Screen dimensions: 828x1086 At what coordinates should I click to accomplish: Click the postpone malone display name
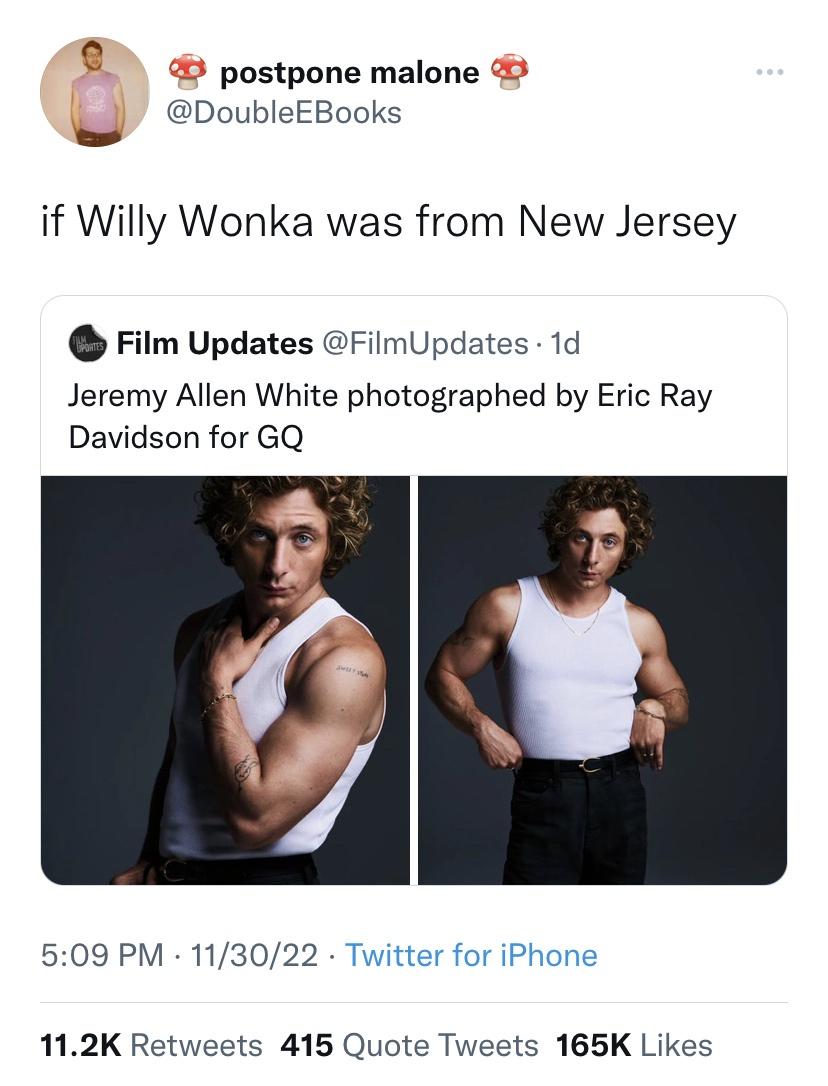tap(348, 72)
